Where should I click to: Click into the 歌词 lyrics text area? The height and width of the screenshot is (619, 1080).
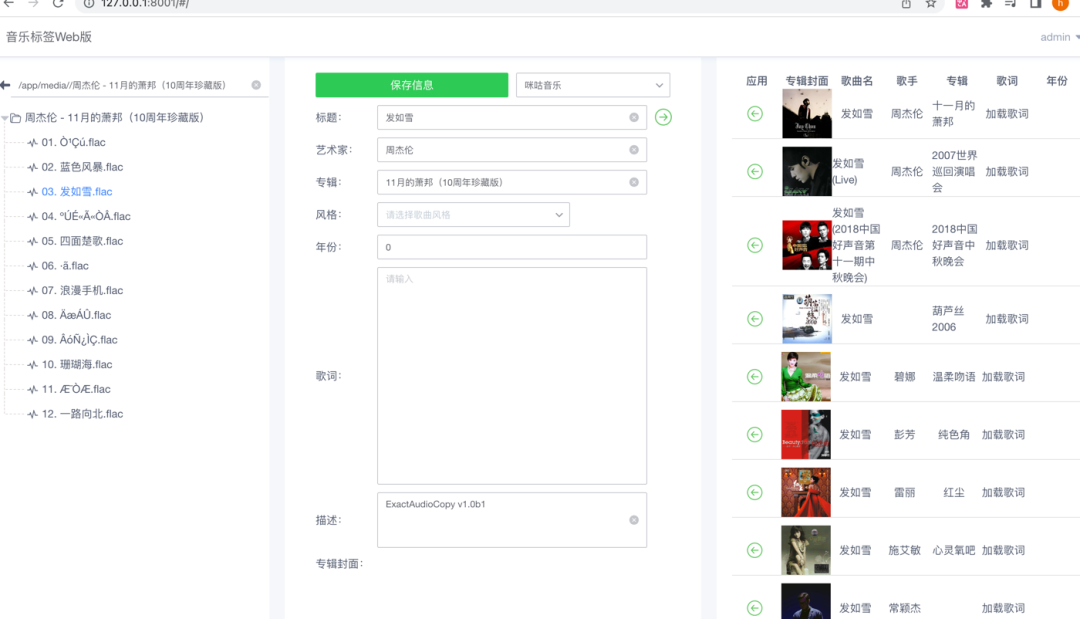512,376
